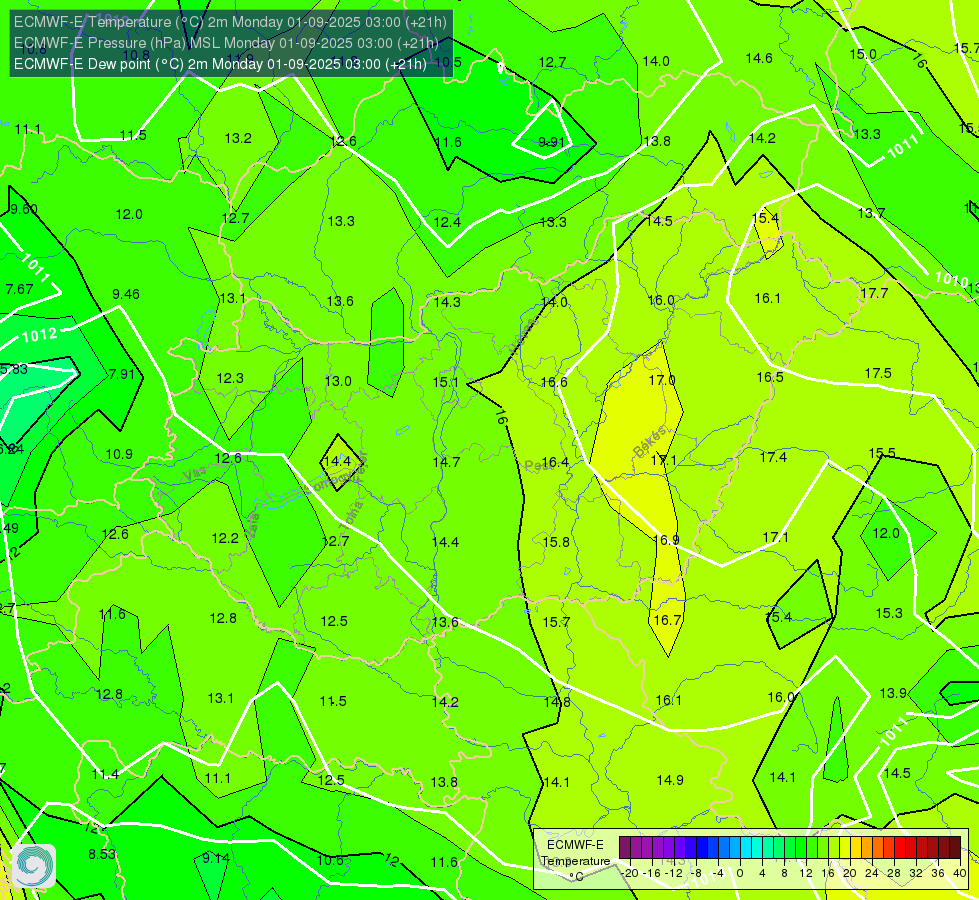Click the 16.9 temperature value

666,540
